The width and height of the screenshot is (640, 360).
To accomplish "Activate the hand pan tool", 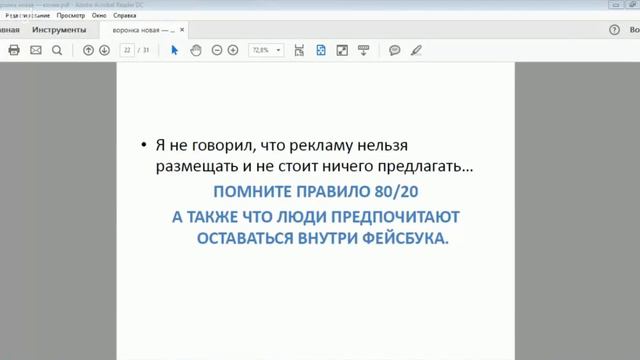I will click(196, 50).
